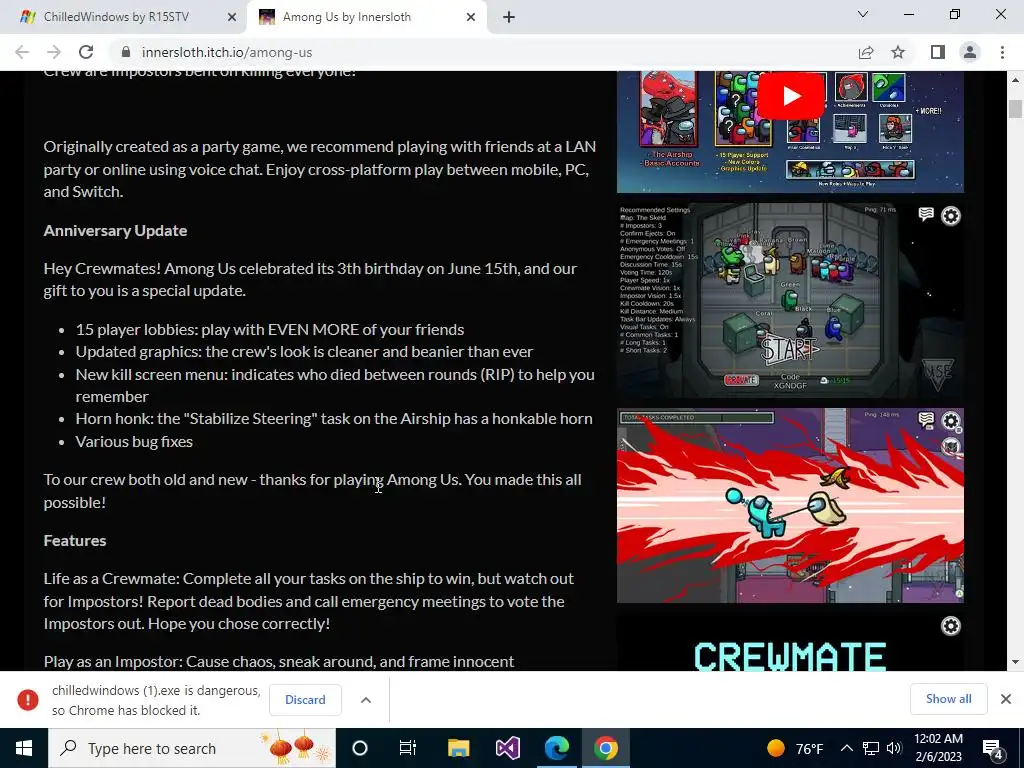1024x768 pixels.
Task: Click 'Updated graphics' bullet text
Action: (x=304, y=352)
